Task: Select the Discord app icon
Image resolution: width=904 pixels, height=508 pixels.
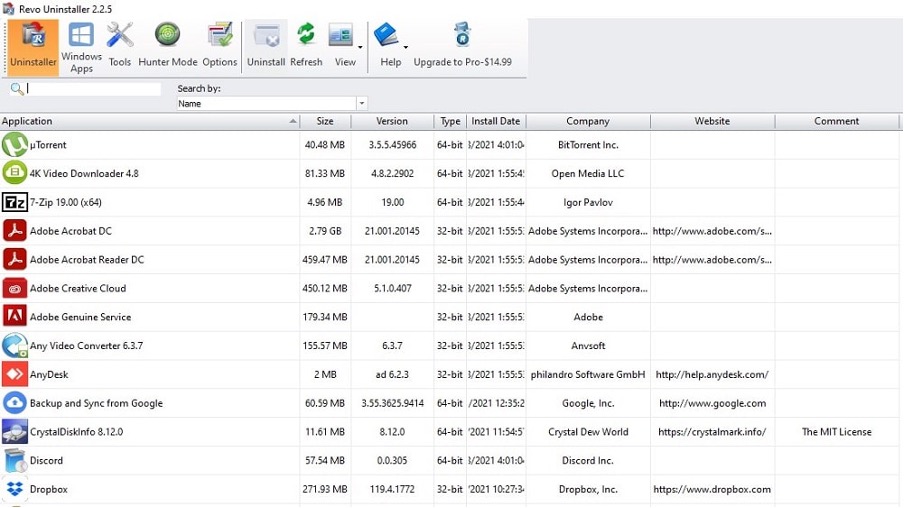Action: point(14,460)
